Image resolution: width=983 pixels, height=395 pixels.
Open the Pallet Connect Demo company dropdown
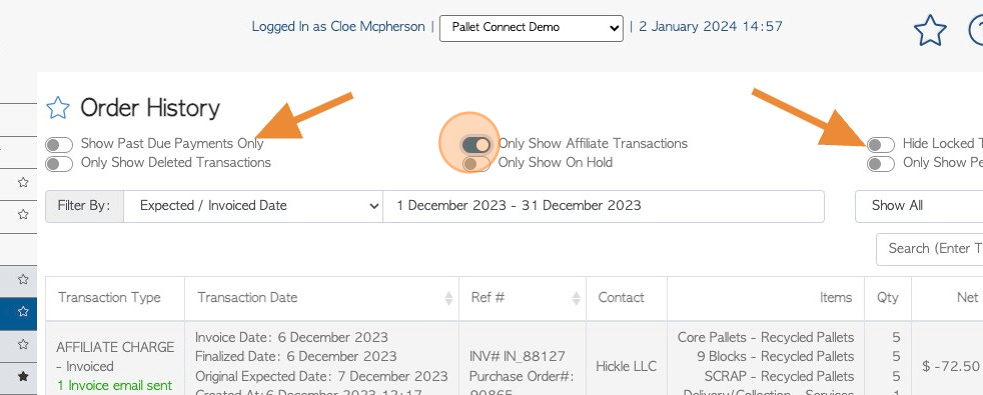tap(531, 28)
